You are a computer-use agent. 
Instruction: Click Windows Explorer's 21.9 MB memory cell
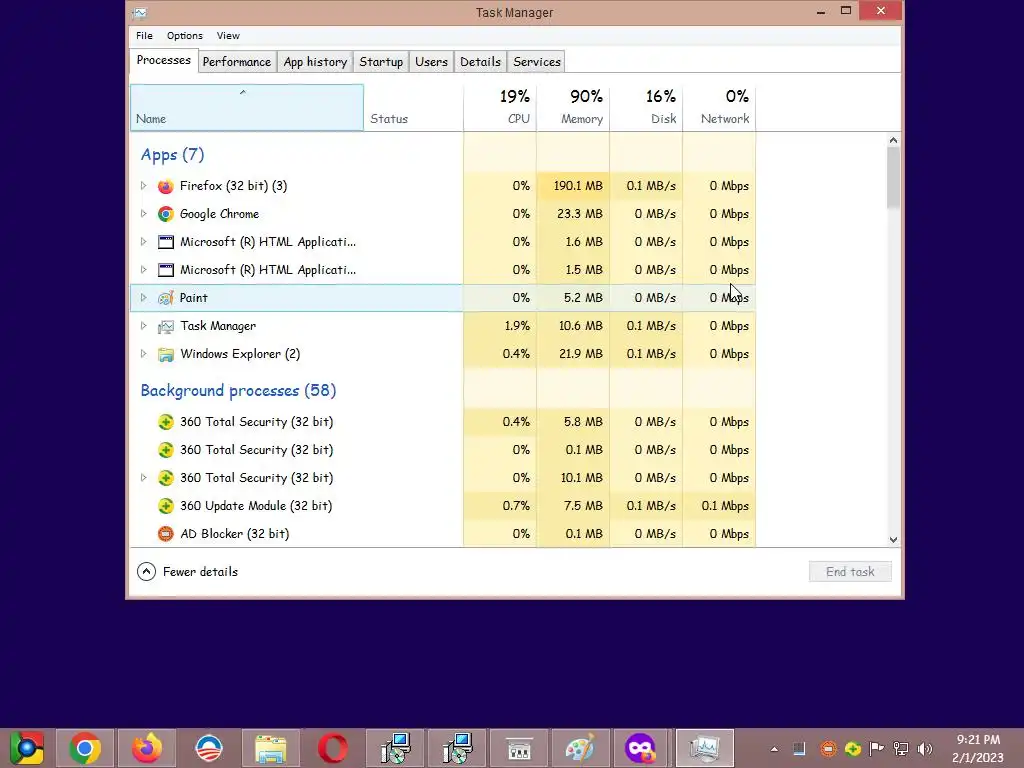click(573, 354)
